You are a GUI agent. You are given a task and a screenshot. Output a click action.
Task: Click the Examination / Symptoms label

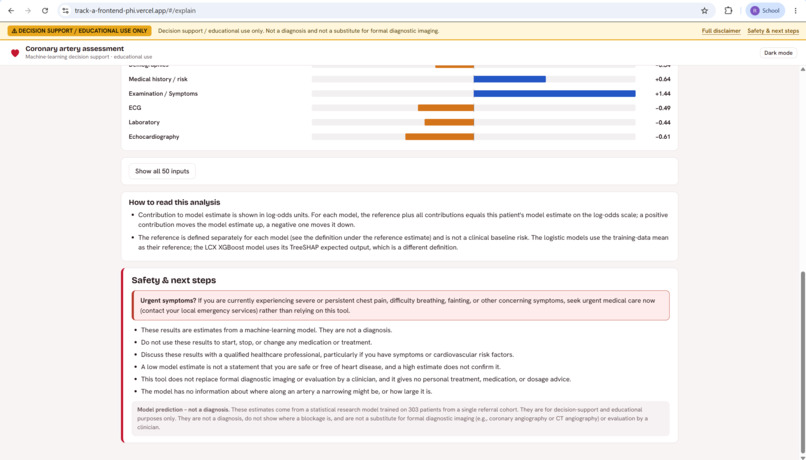coord(163,94)
